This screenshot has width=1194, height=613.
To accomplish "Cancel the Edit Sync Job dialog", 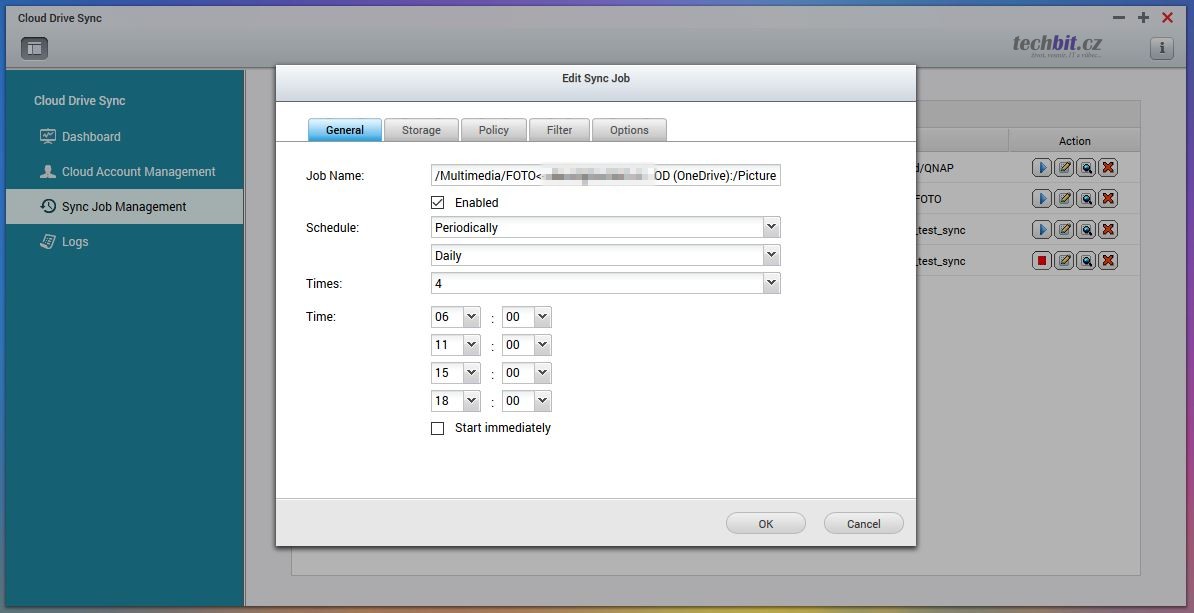I will point(863,524).
